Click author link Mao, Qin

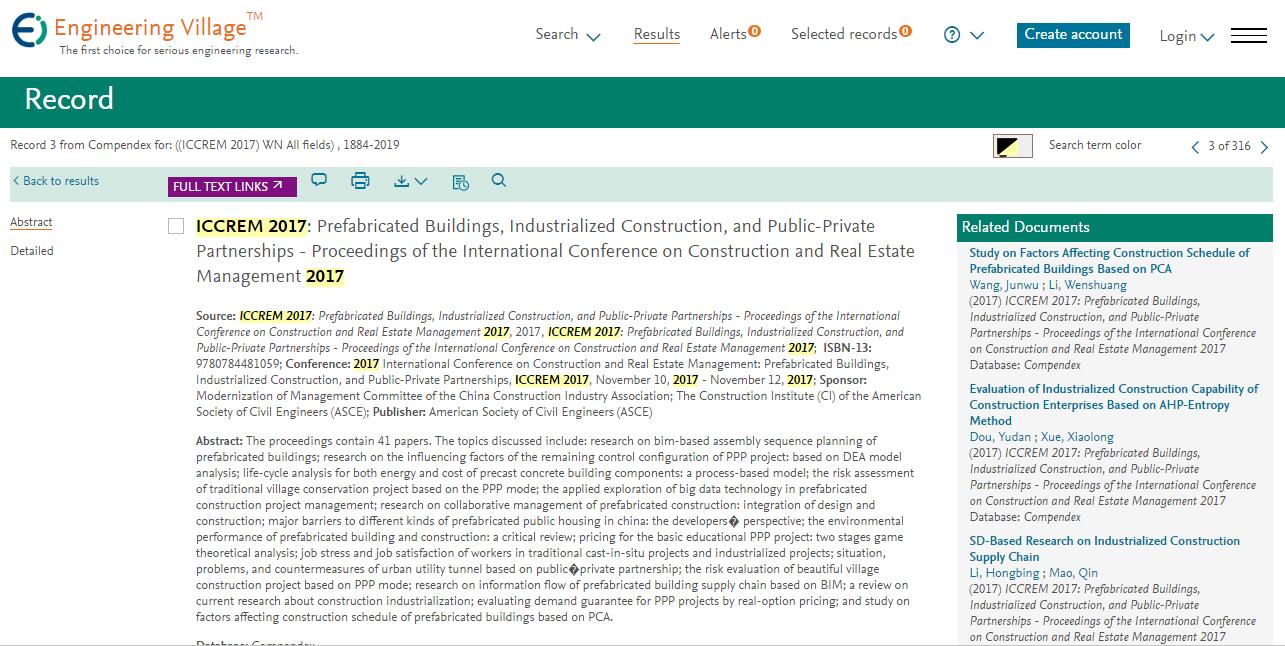pyautogui.click(x=1074, y=573)
